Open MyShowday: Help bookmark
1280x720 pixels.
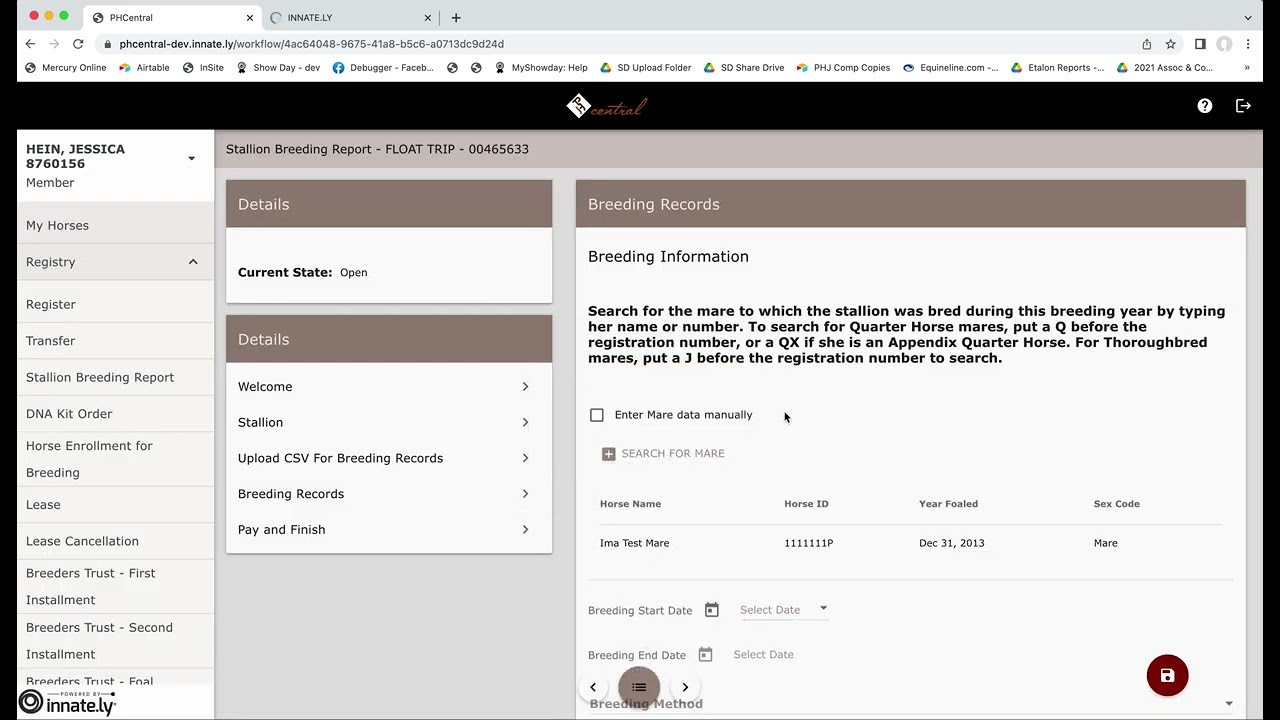540,68
